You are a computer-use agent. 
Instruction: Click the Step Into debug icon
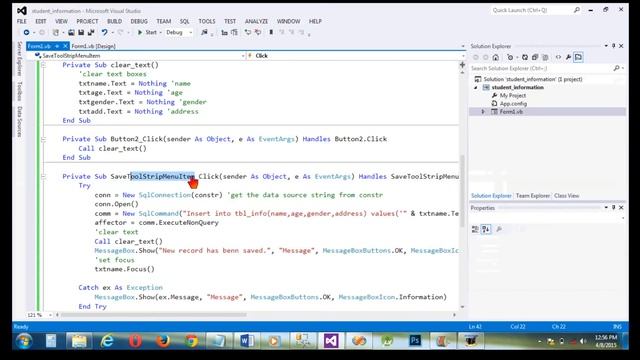click(224, 32)
